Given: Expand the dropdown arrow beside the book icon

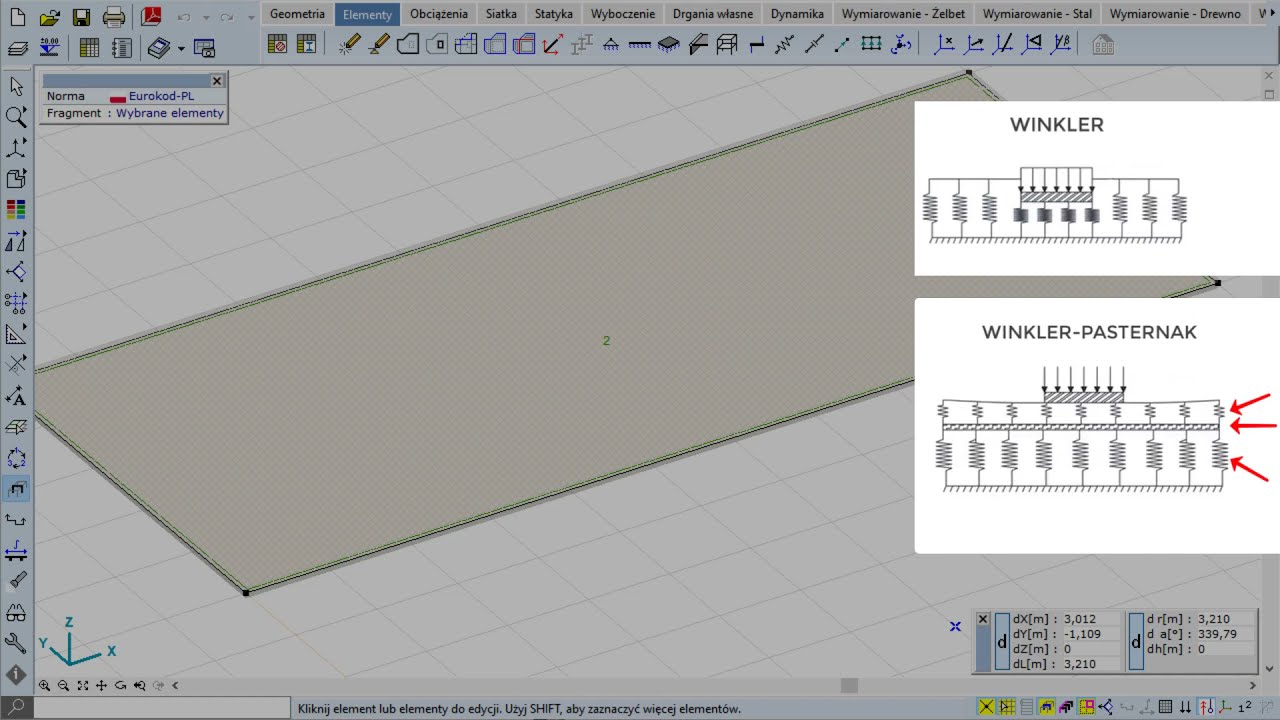Looking at the screenshot, I should tap(181, 48).
